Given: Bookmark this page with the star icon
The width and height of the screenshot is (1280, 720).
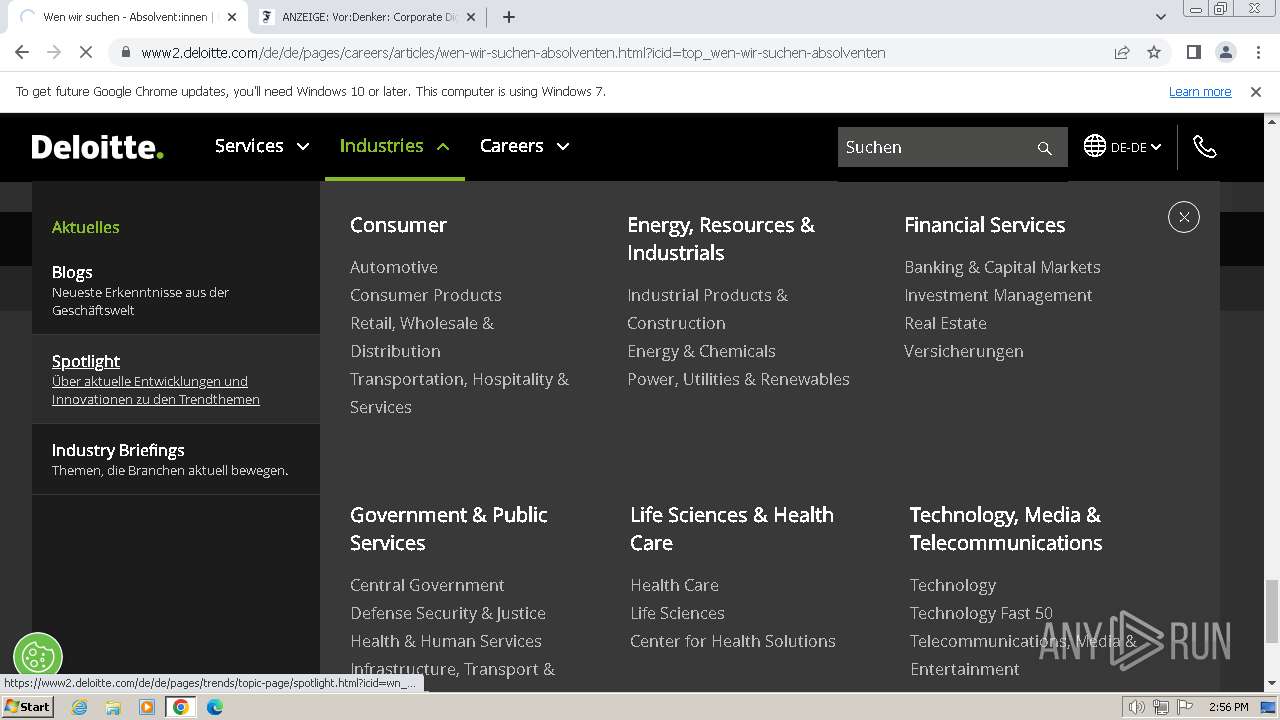Looking at the screenshot, I should [1154, 52].
